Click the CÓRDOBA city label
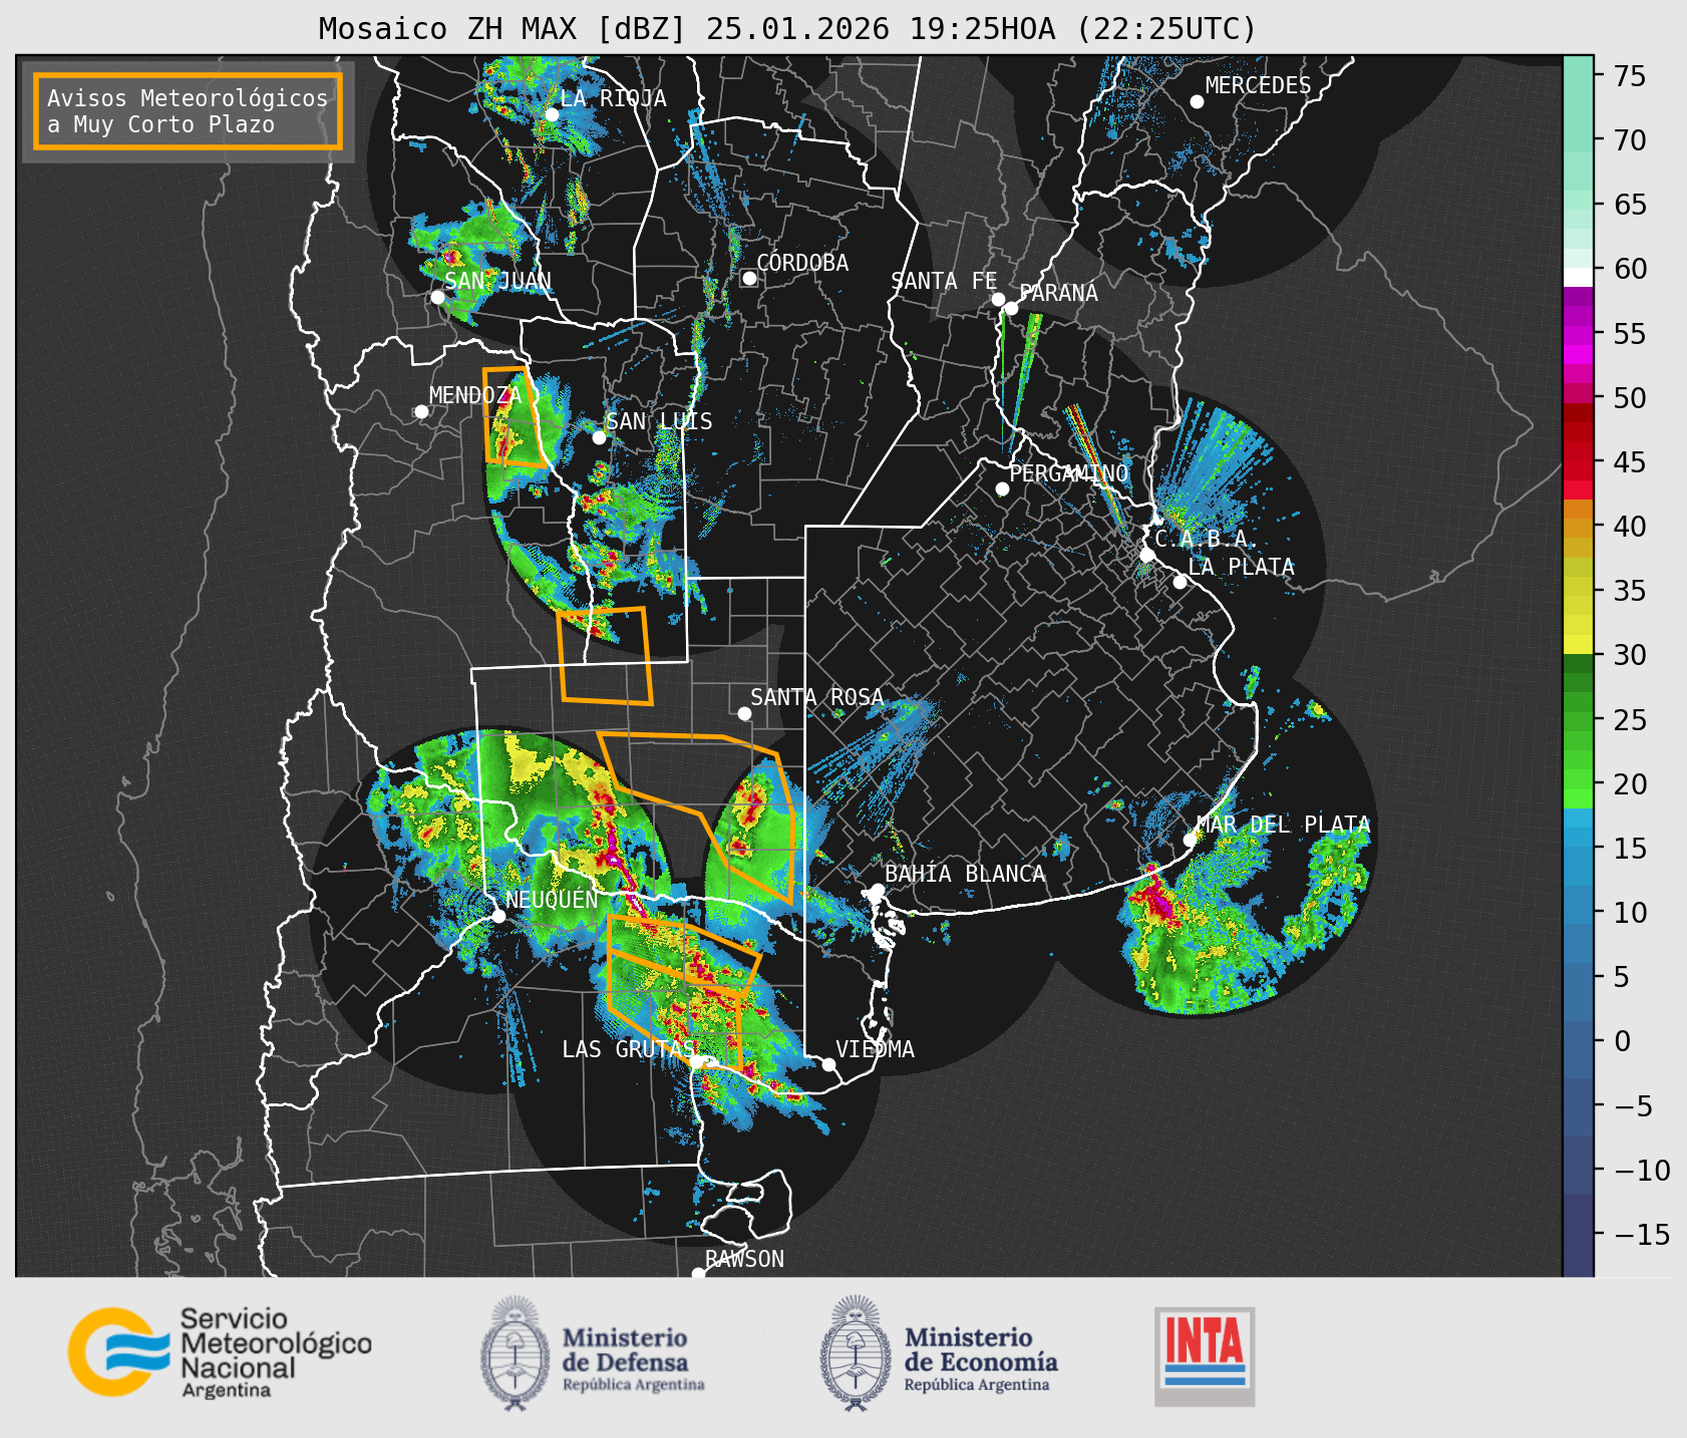This screenshot has height=1438, width=1687. pyautogui.click(x=802, y=262)
